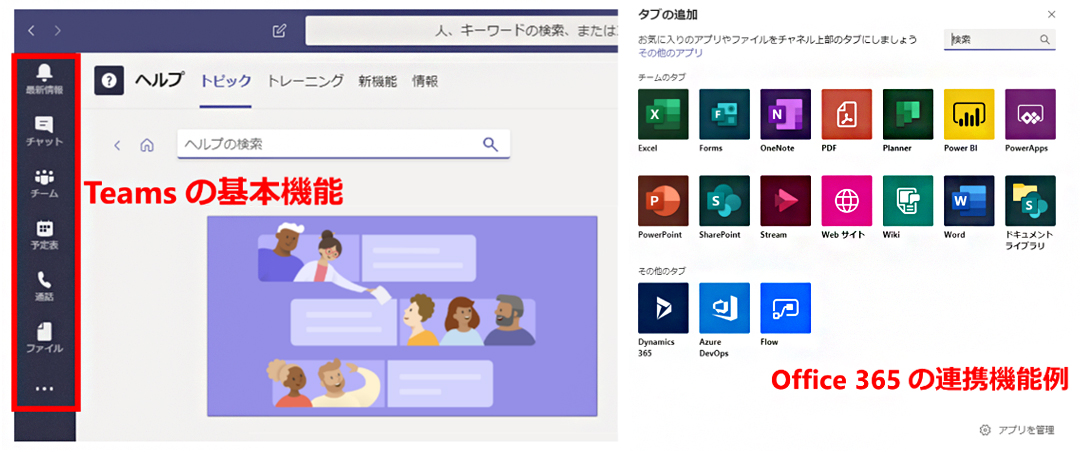Click the help back chevron
Screen dimensions: 1083x452
click(117, 145)
